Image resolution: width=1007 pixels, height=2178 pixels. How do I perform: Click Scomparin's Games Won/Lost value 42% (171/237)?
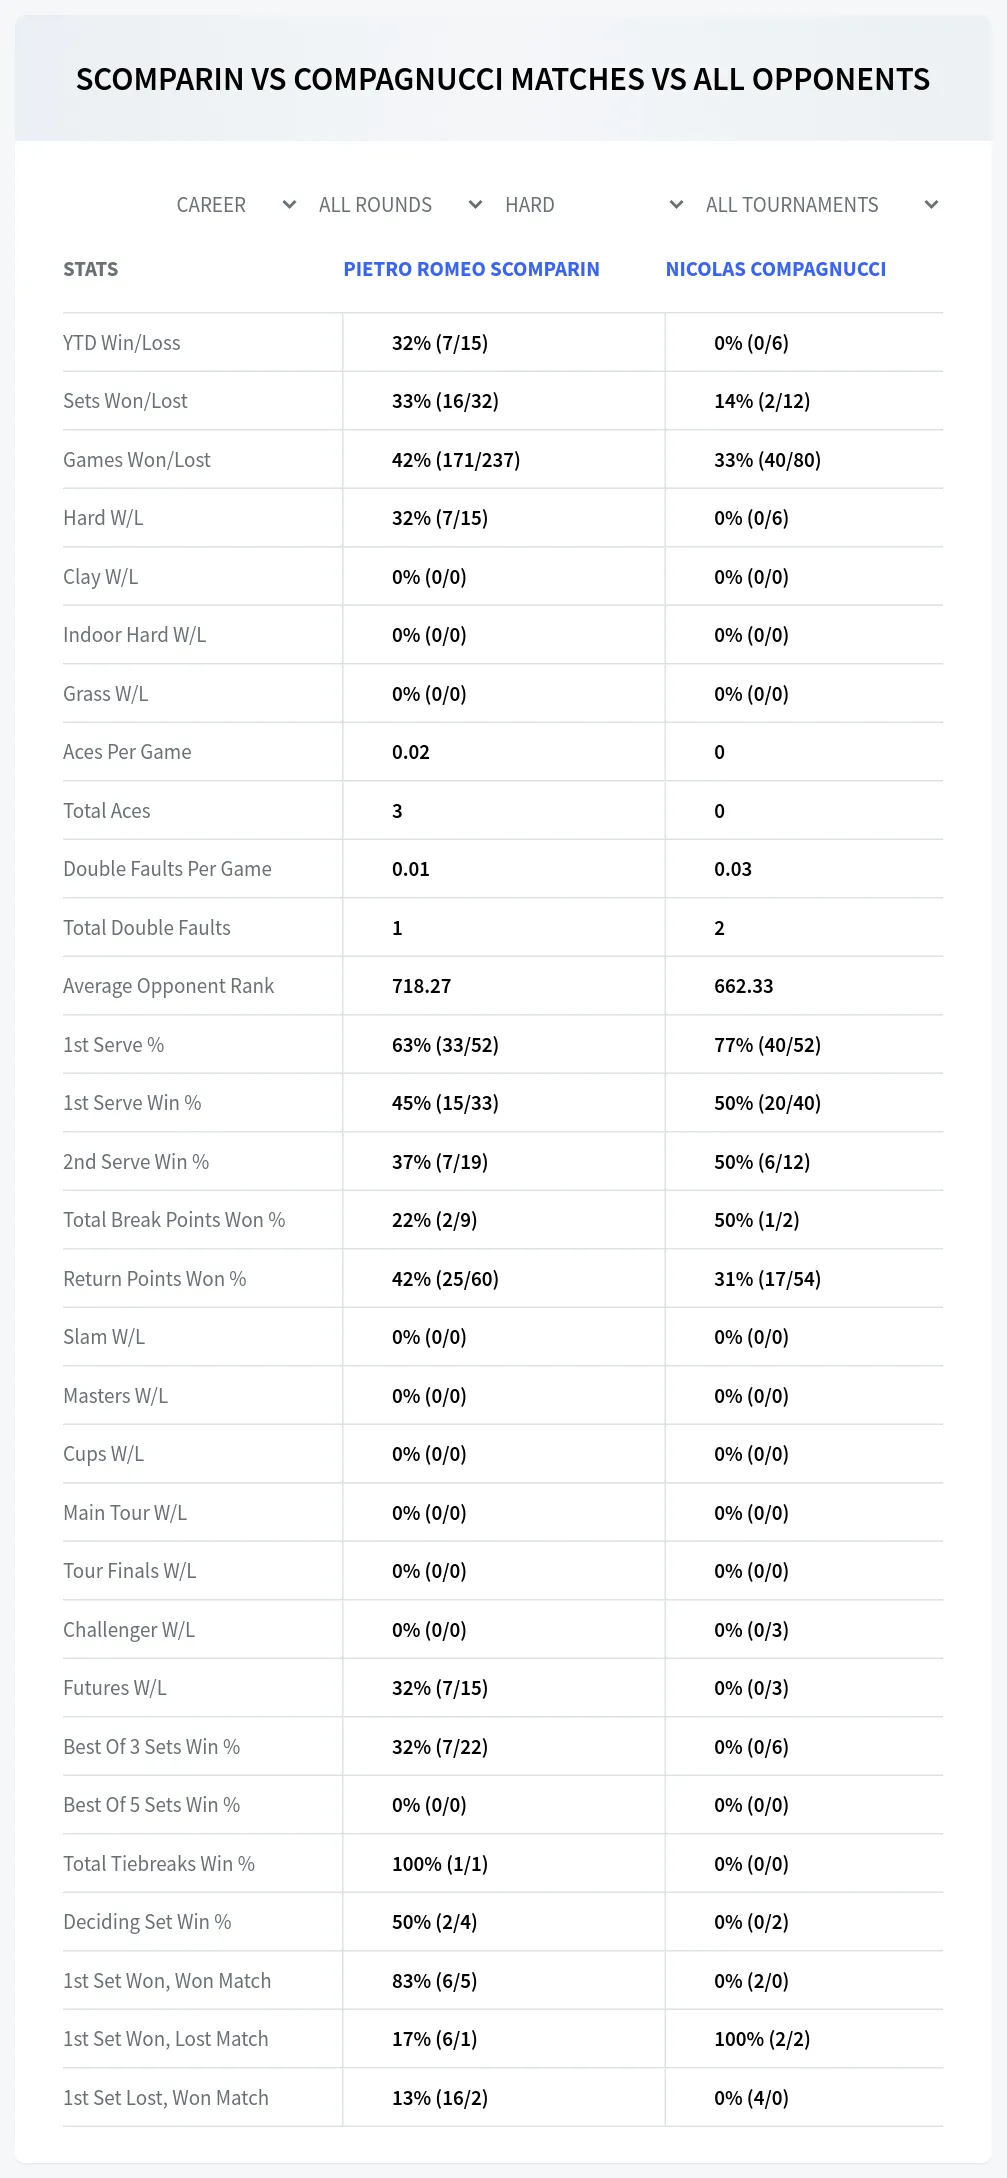(456, 460)
